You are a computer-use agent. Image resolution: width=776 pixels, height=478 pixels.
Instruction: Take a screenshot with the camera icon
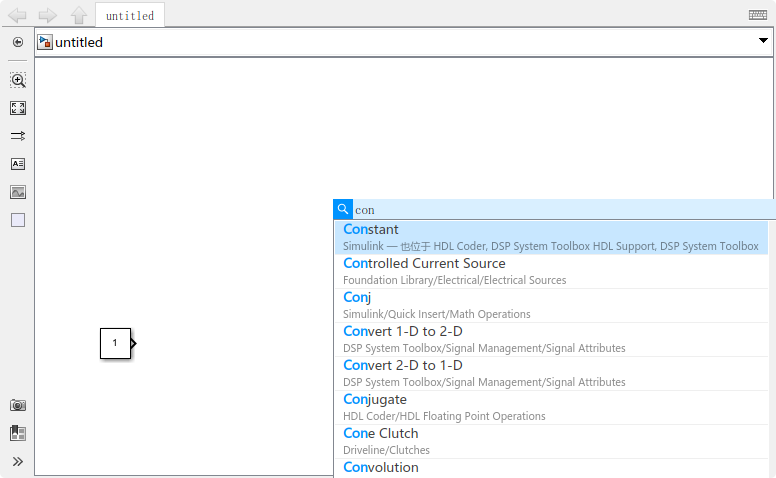18,405
